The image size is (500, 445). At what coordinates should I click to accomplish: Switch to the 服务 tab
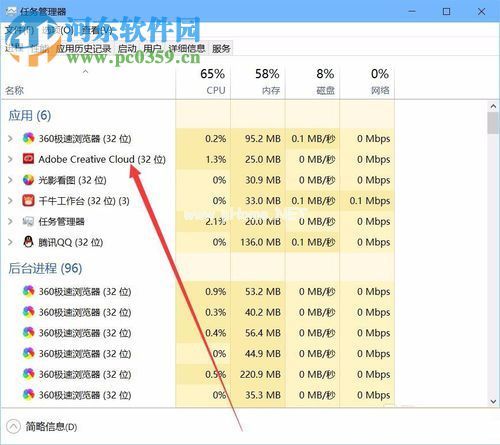coord(221,49)
